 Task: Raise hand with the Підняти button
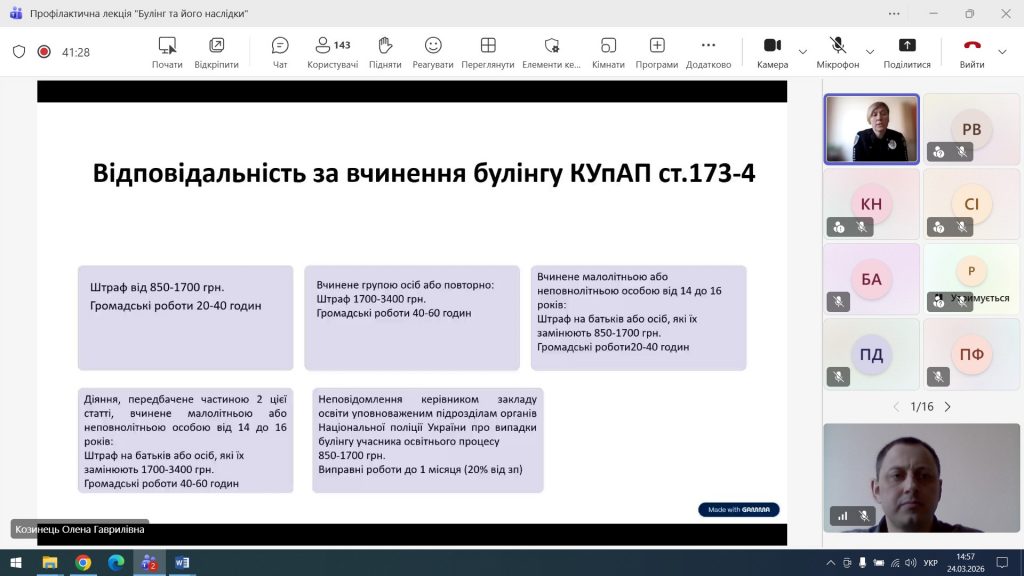tap(385, 52)
